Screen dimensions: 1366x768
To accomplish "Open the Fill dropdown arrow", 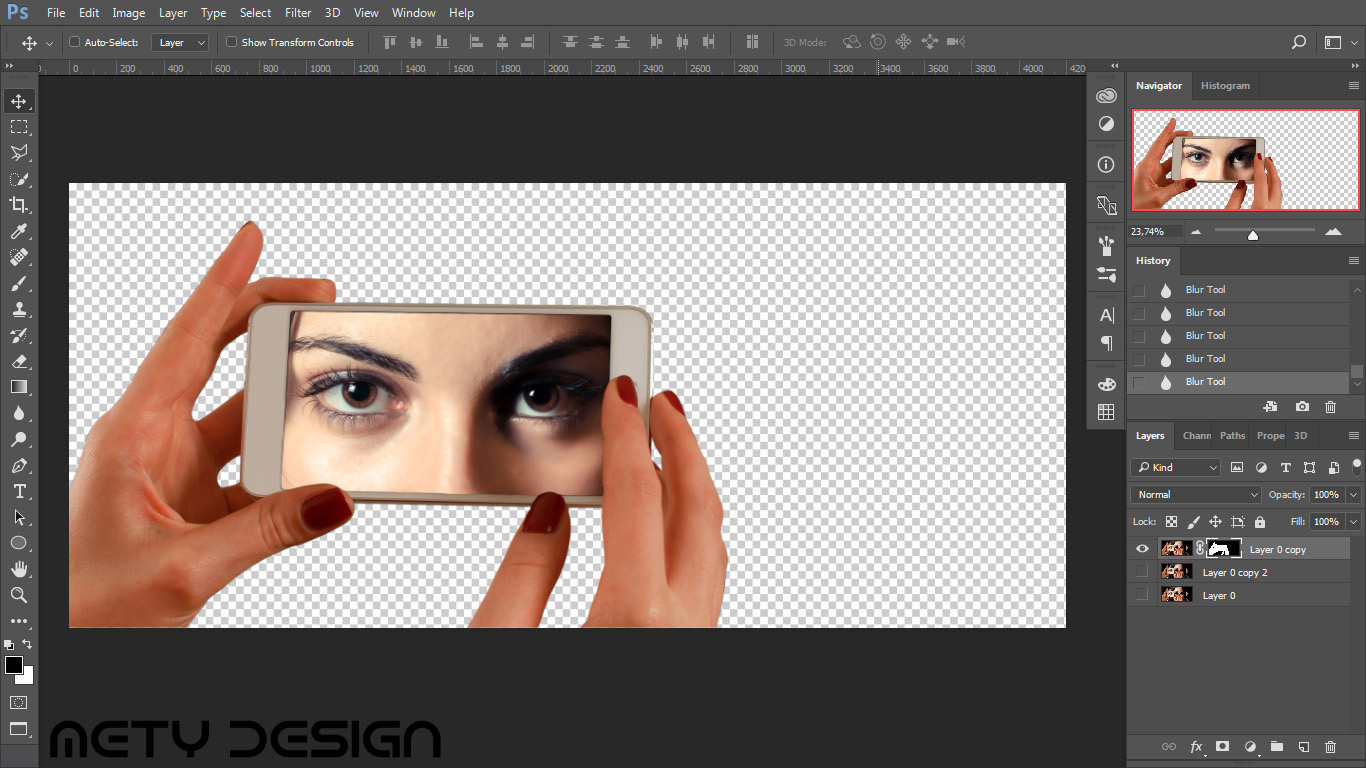I will click(x=1353, y=522).
